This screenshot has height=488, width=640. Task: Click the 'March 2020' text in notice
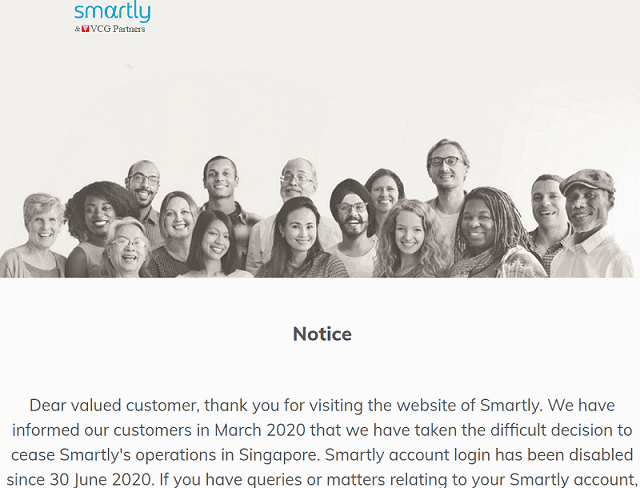point(260,430)
